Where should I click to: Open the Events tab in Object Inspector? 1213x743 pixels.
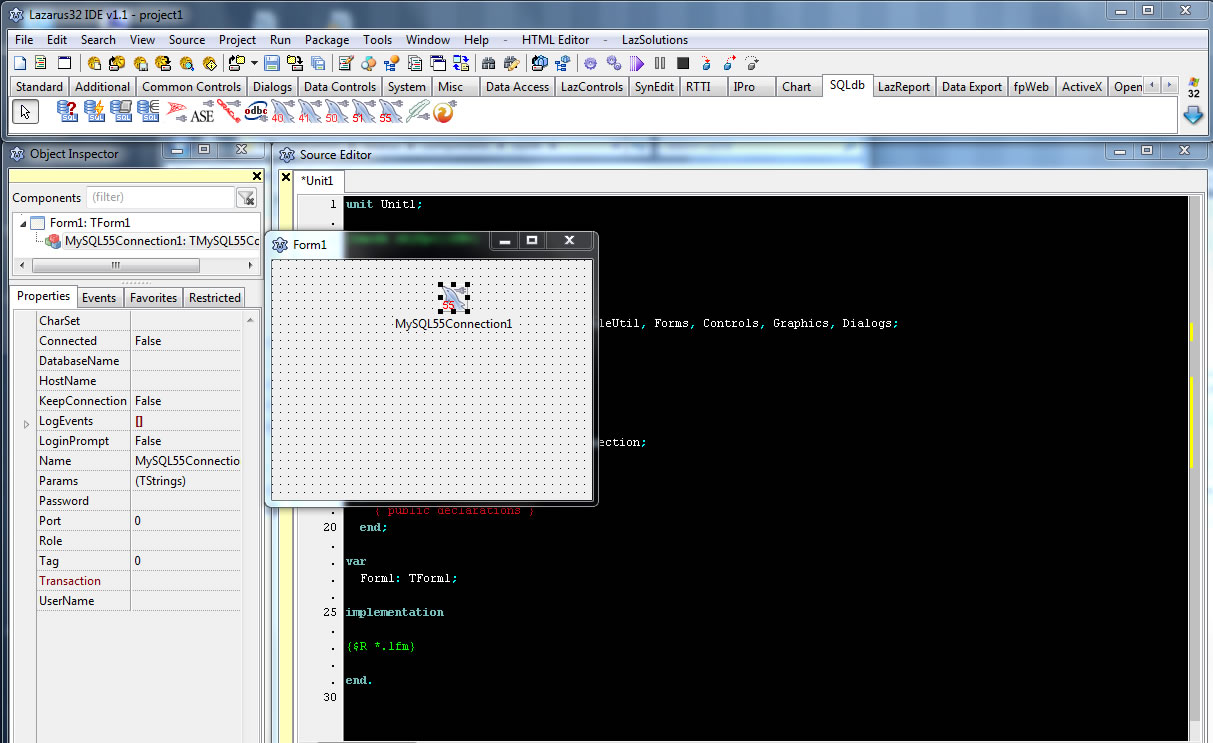click(x=99, y=297)
